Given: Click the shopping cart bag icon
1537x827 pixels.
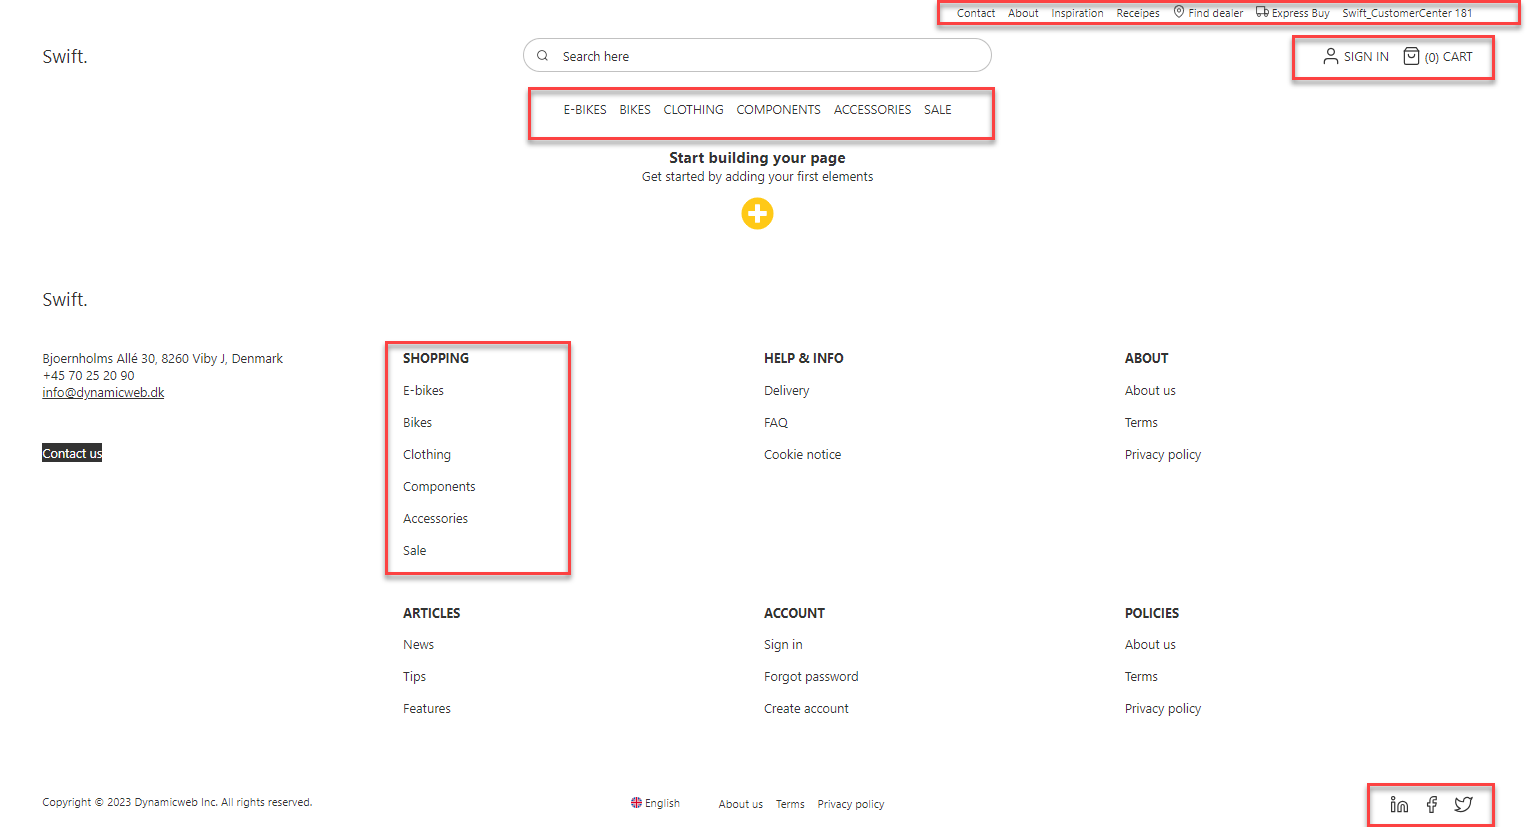Looking at the screenshot, I should 1411,56.
